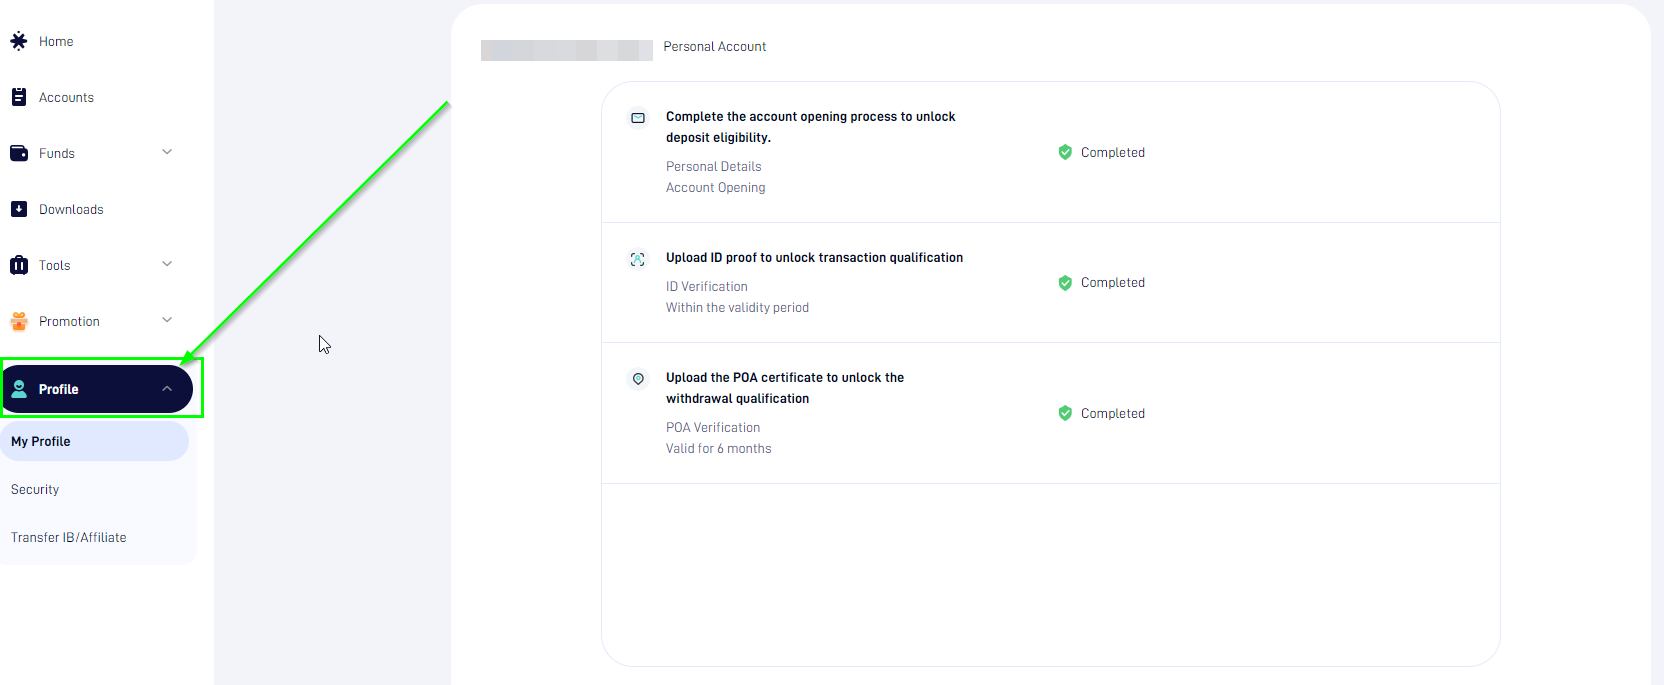Click the account opening card icon
This screenshot has height=685, width=1664.
[637, 118]
